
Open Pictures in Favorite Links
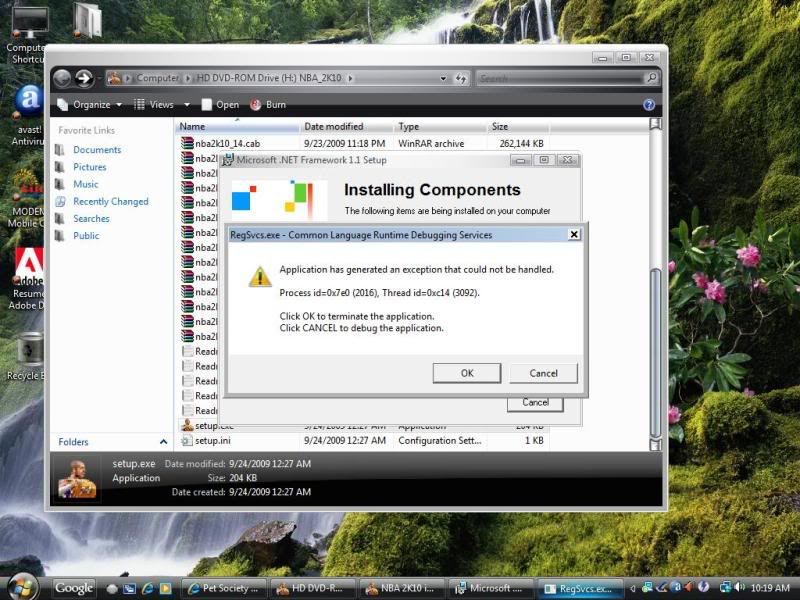point(89,167)
